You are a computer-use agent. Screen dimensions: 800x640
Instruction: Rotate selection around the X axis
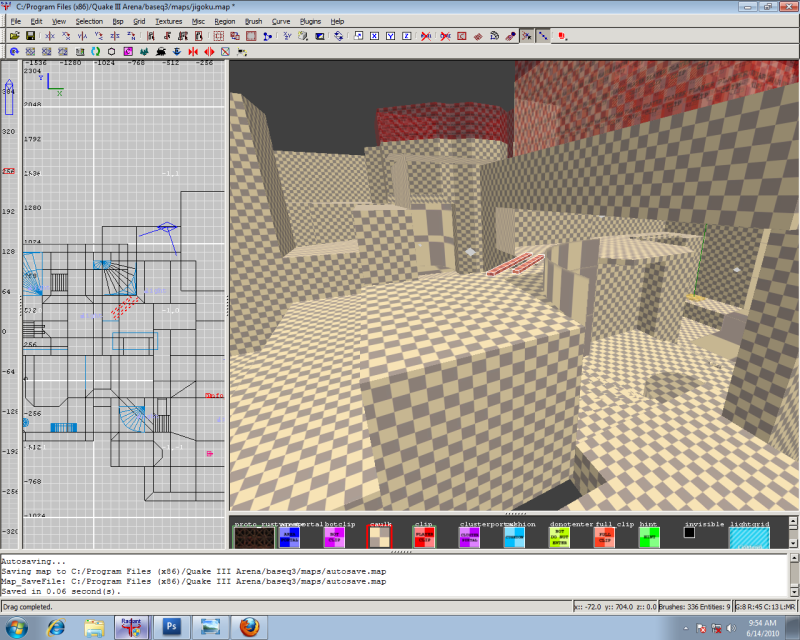(x=66, y=36)
